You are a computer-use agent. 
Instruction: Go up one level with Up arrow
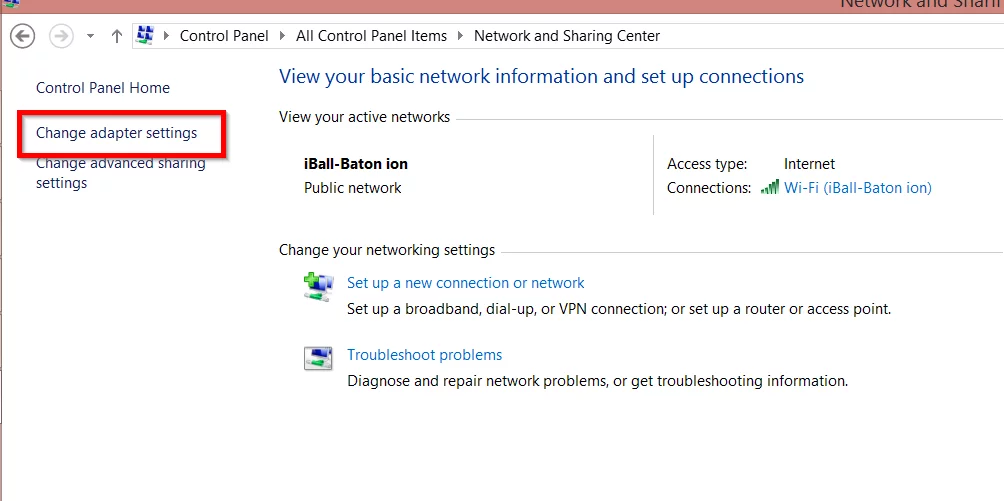coord(117,36)
